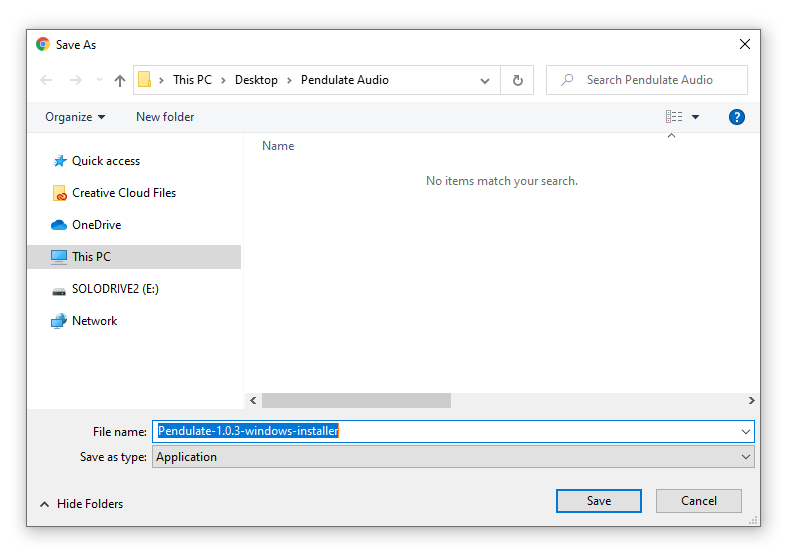Refresh the Pendulate Audio folder
The width and height of the screenshot is (787, 556).
point(517,80)
